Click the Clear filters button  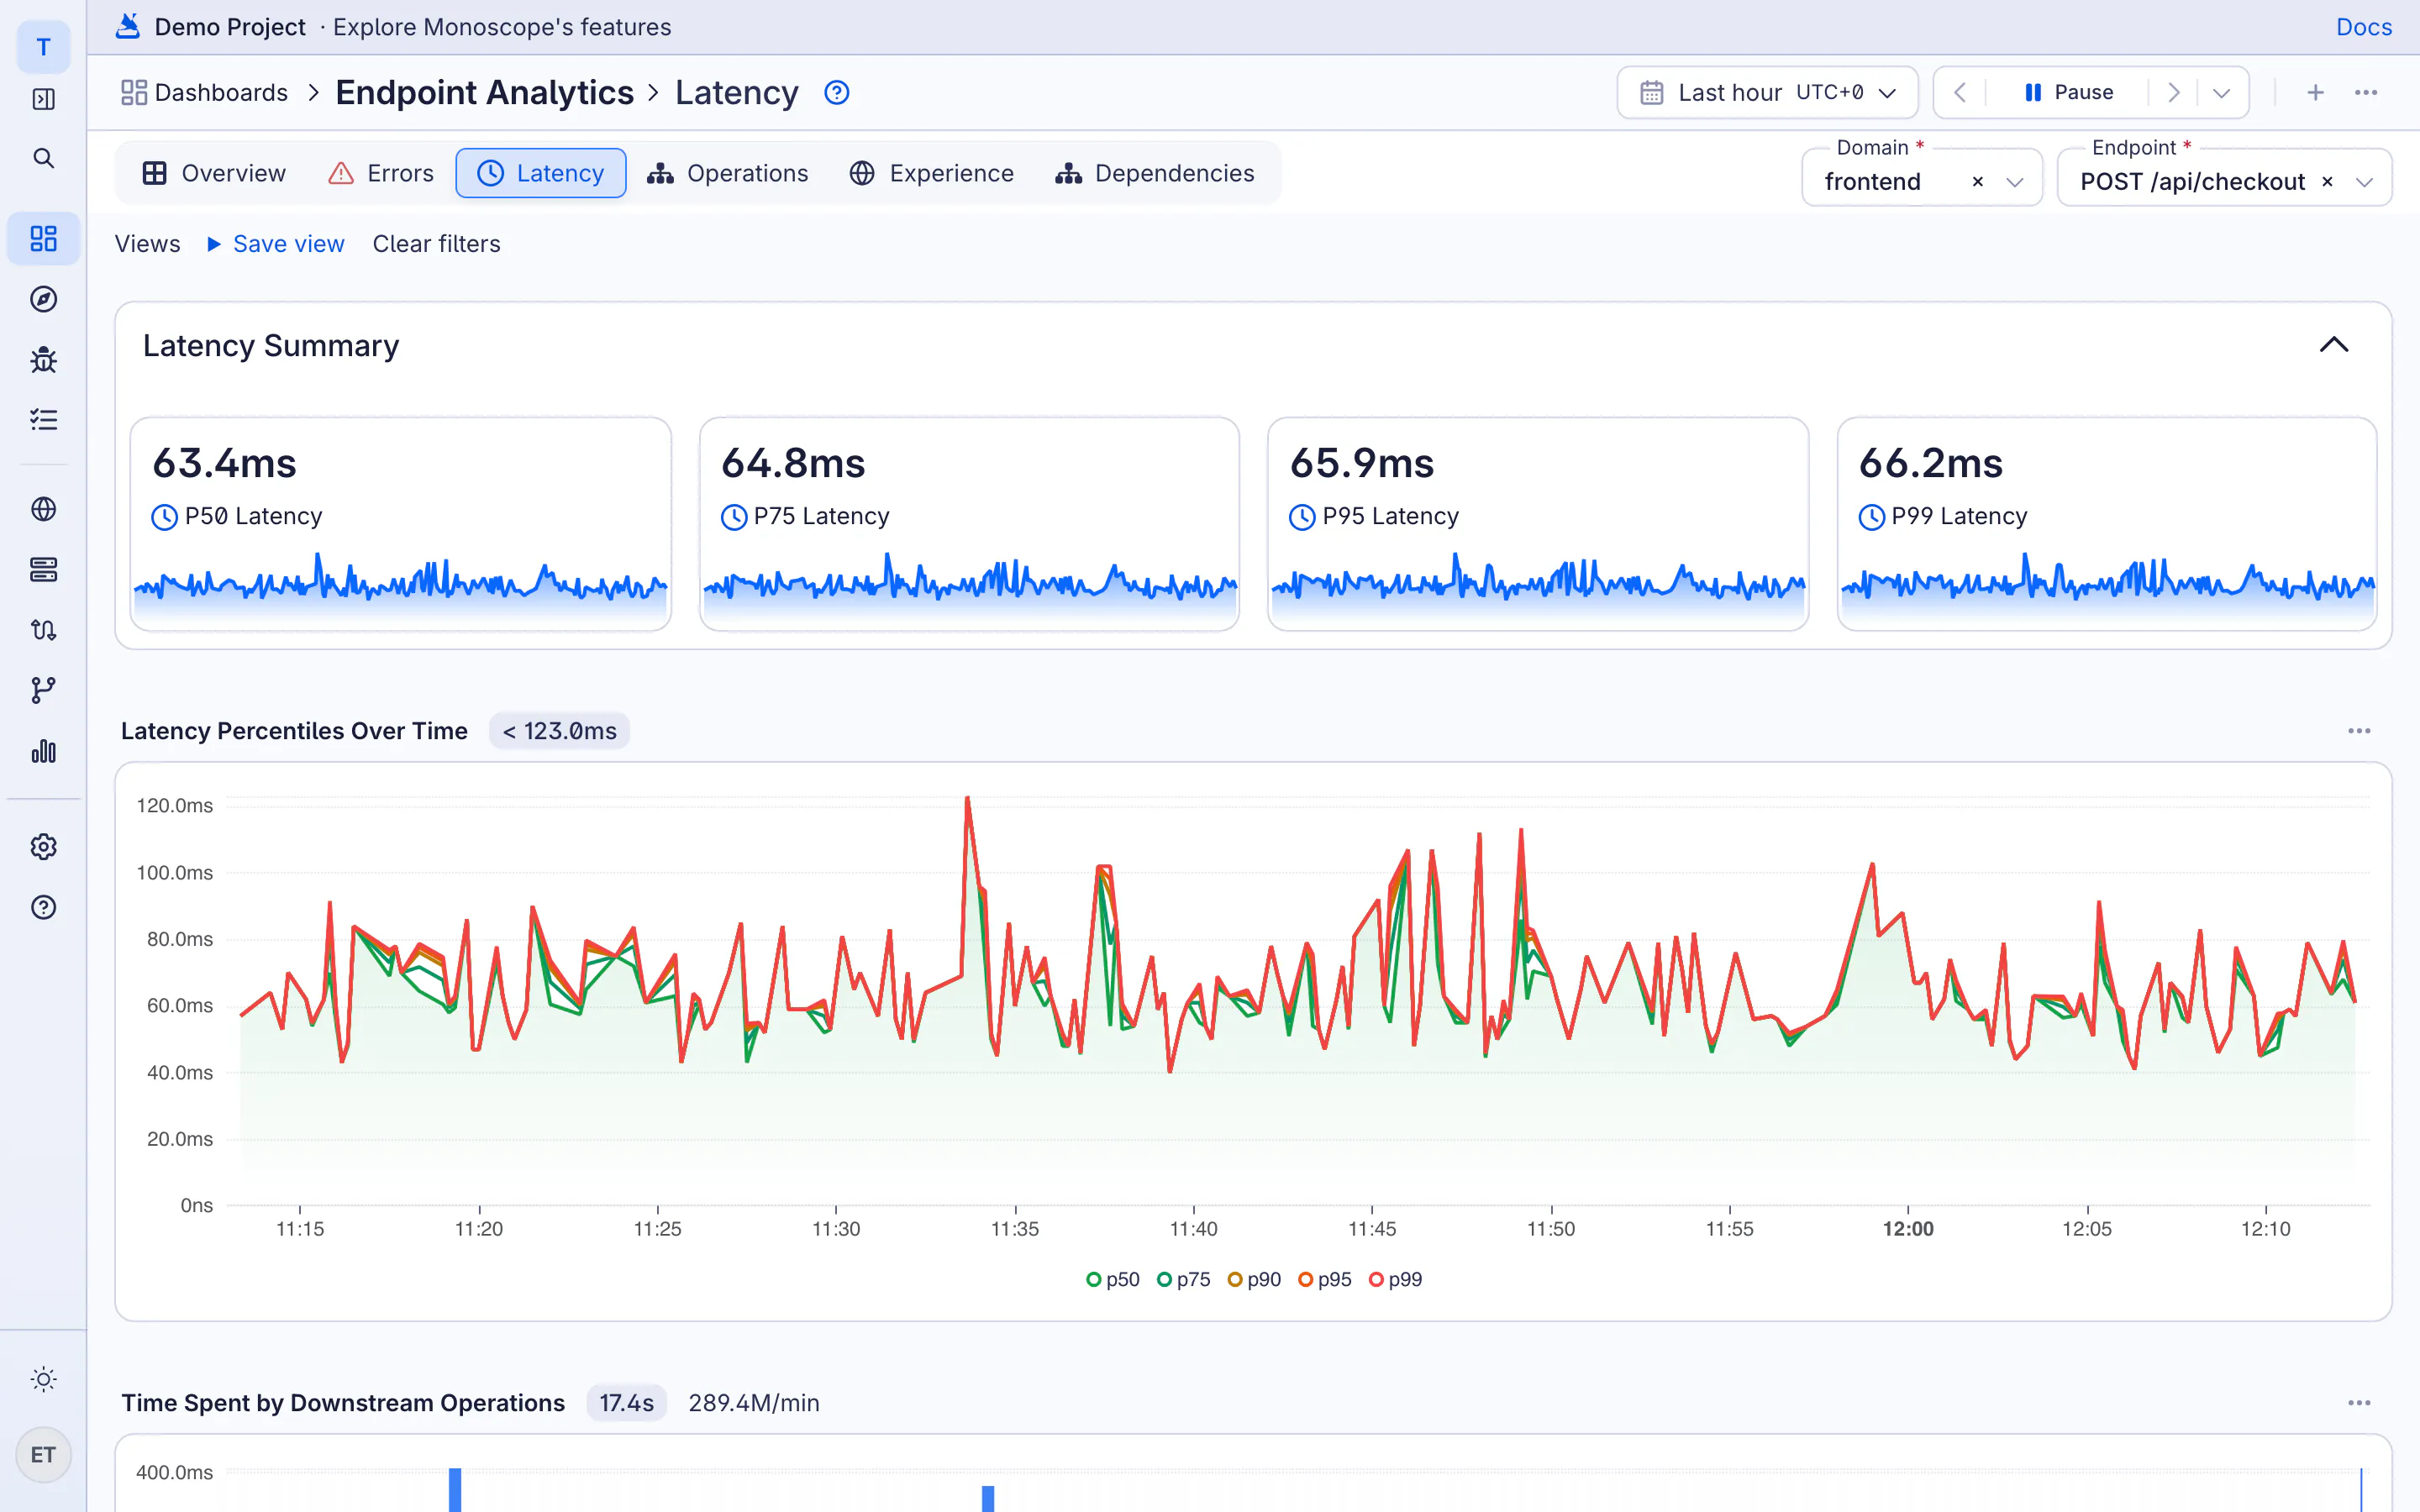click(x=436, y=244)
